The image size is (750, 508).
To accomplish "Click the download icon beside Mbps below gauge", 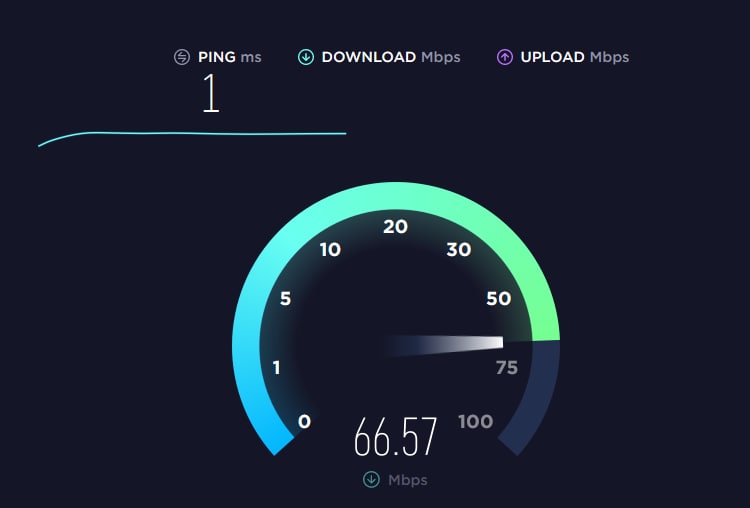I will pyautogui.click(x=371, y=479).
